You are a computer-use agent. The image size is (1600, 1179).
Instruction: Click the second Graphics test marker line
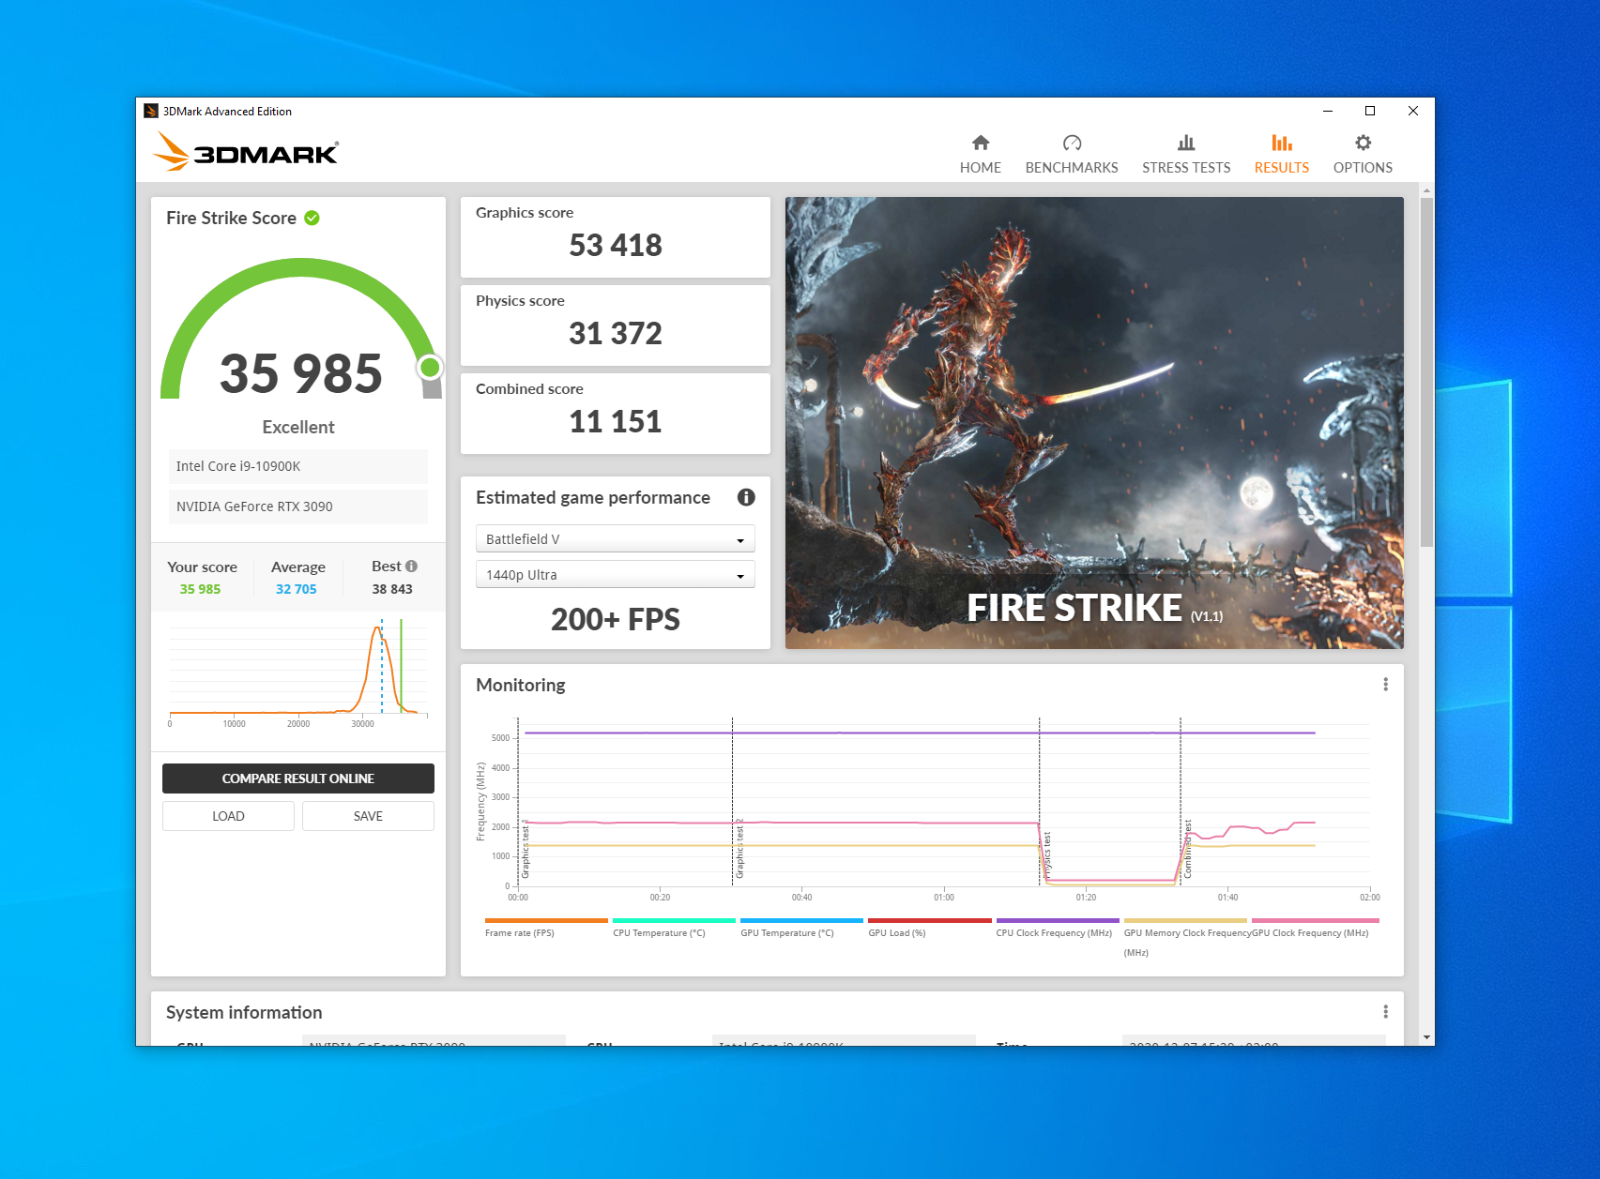pos(732,801)
